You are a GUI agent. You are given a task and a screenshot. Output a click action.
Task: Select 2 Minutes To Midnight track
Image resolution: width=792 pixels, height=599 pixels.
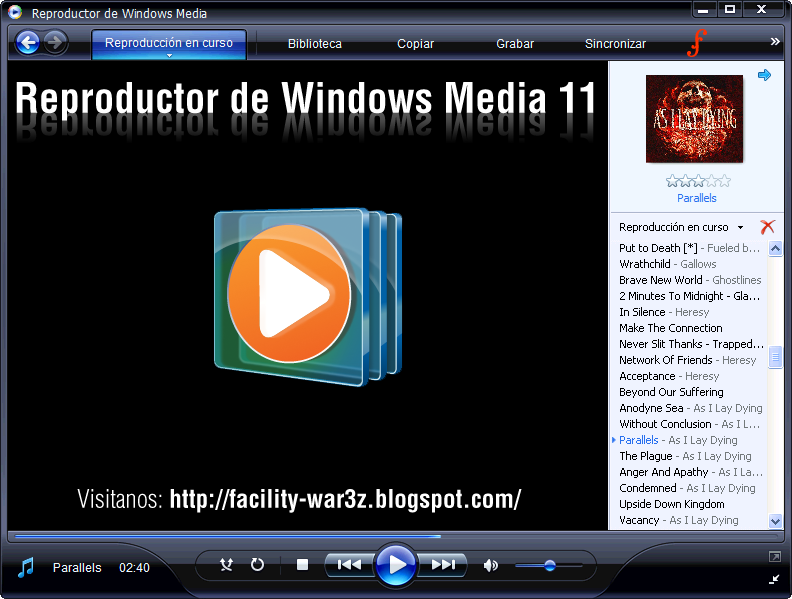[689, 296]
